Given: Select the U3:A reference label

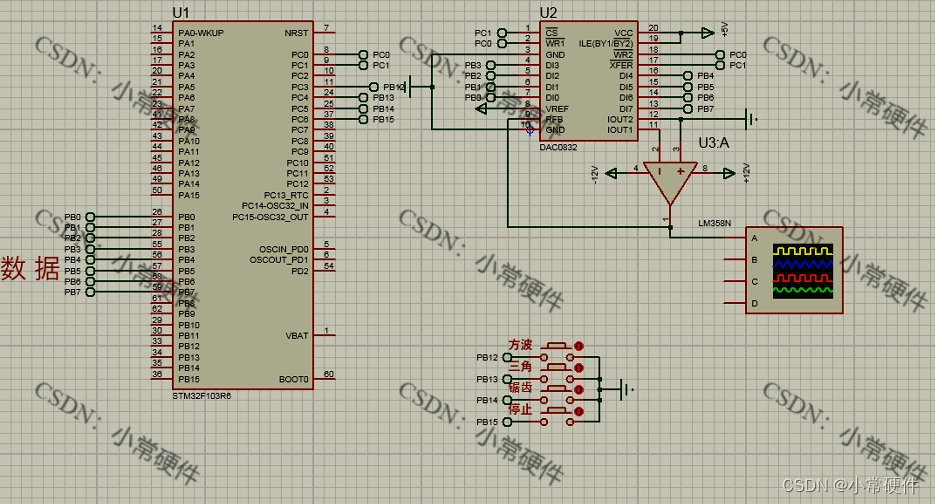Looking at the screenshot, I should [x=714, y=143].
